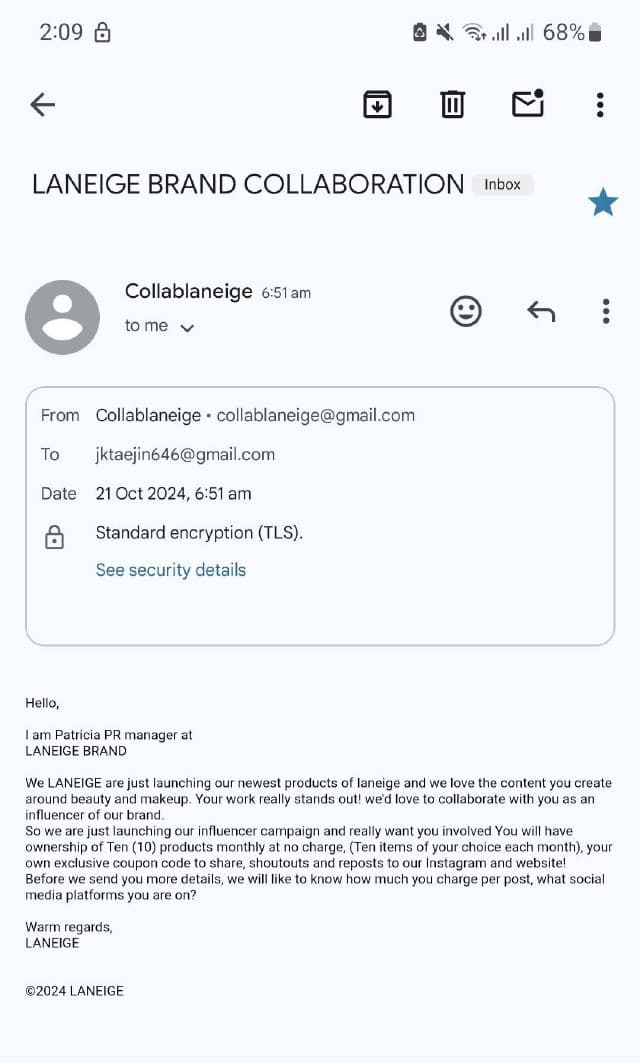Go back using the arrow icon
Screen dimensions: 640x1064
(42, 104)
